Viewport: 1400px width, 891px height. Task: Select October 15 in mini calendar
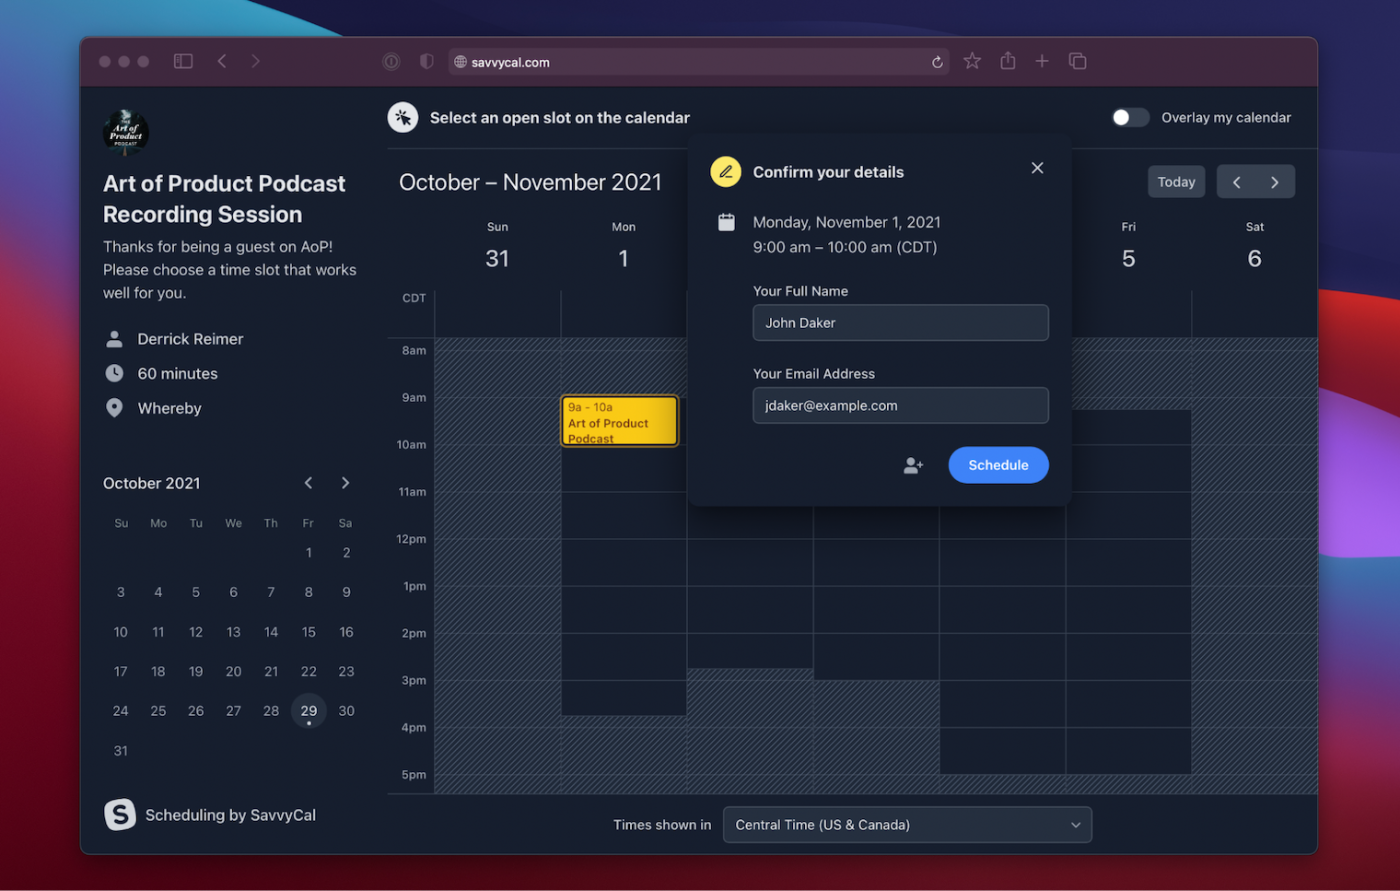(x=309, y=632)
